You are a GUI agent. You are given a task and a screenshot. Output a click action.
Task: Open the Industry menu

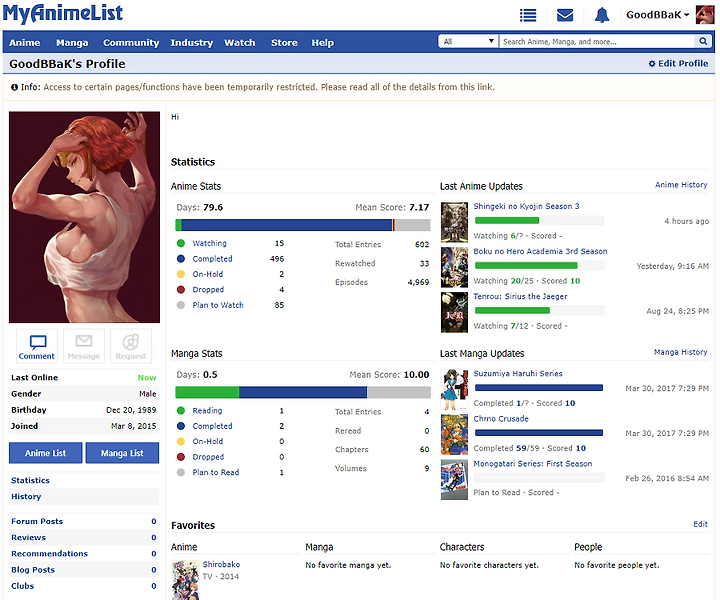click(191, 43)
